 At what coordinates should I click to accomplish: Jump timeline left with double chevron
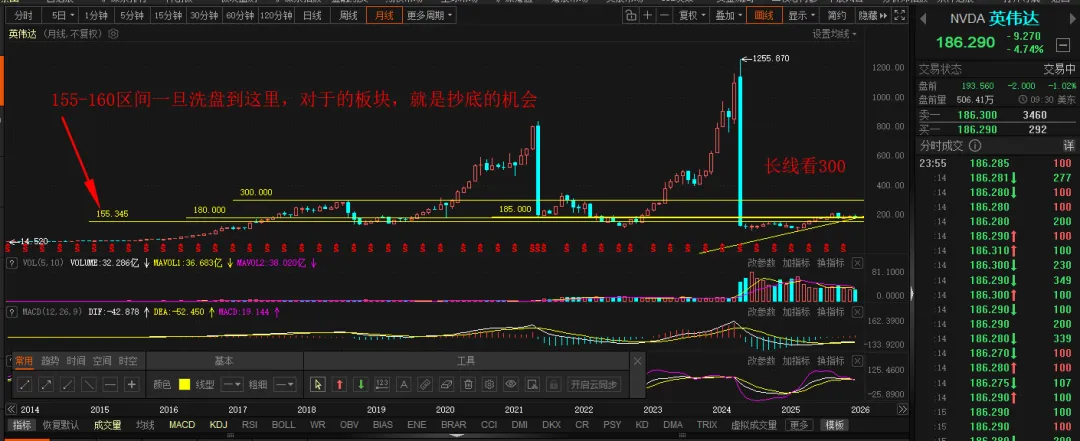pos(11,408)
